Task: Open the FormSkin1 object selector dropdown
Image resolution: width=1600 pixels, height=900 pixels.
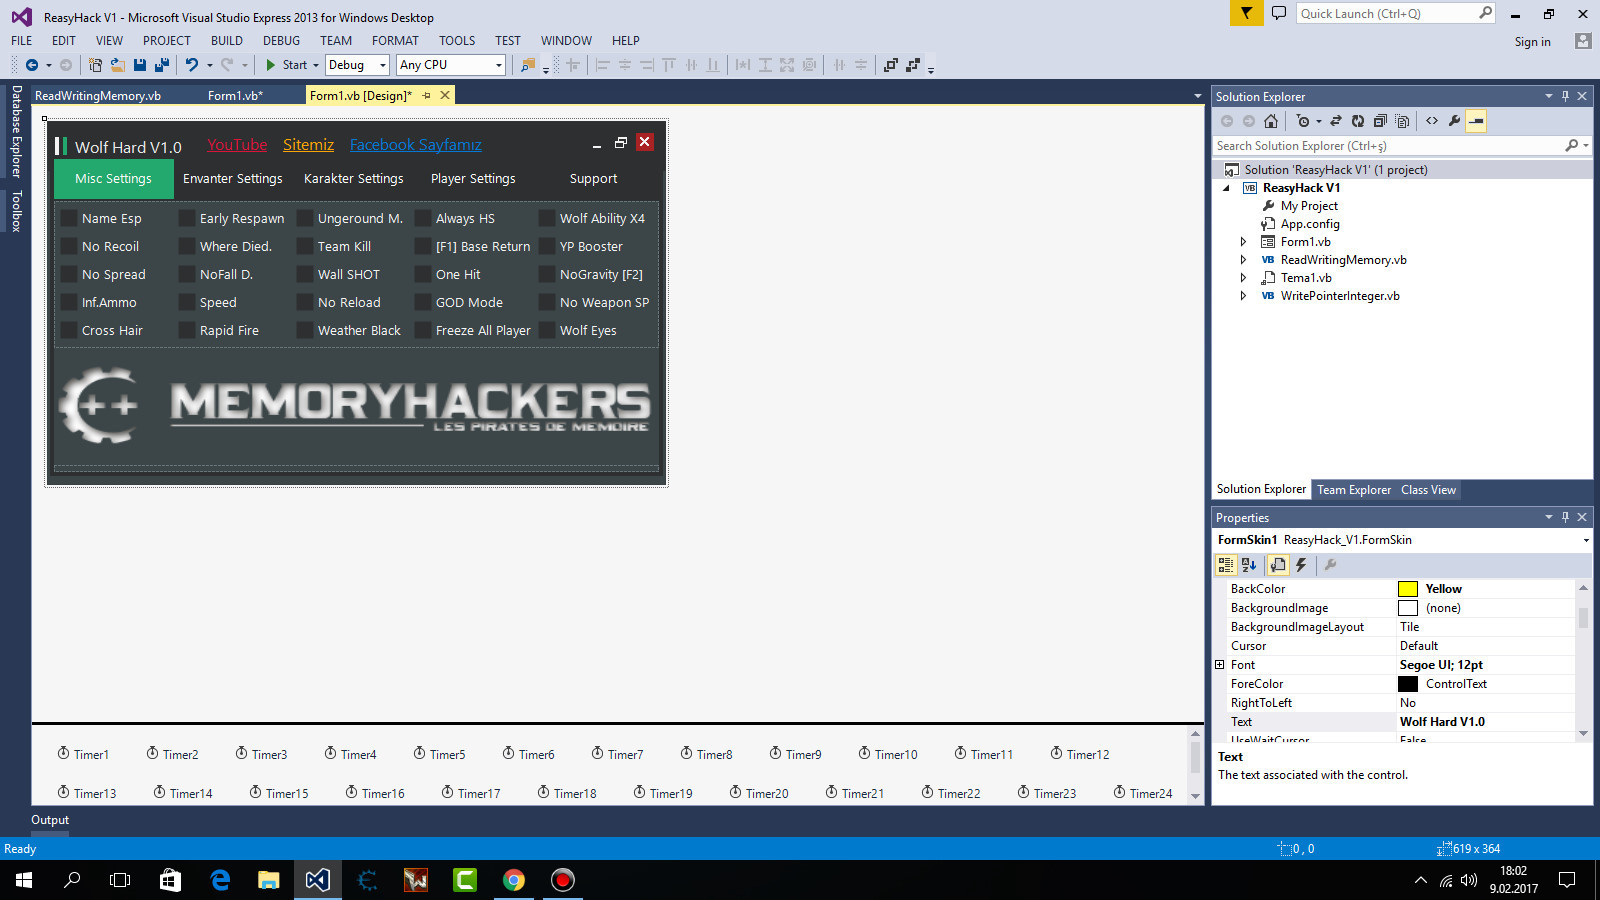Action: (1585, 540)
